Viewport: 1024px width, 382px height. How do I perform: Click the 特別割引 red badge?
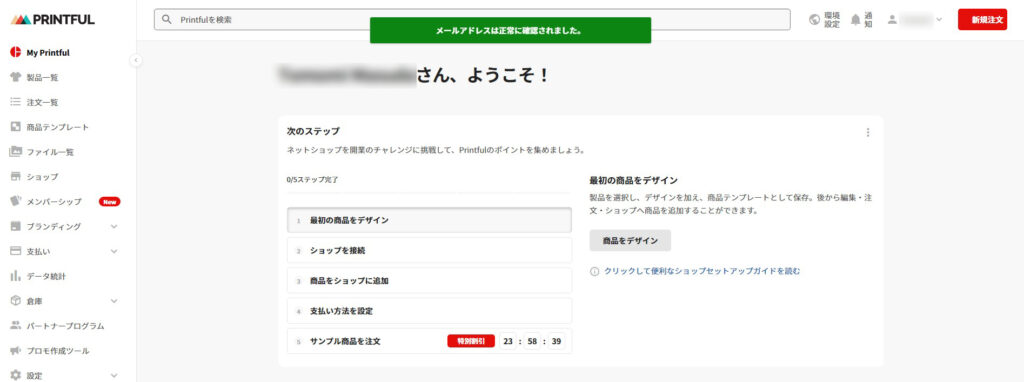pos(471,341)
